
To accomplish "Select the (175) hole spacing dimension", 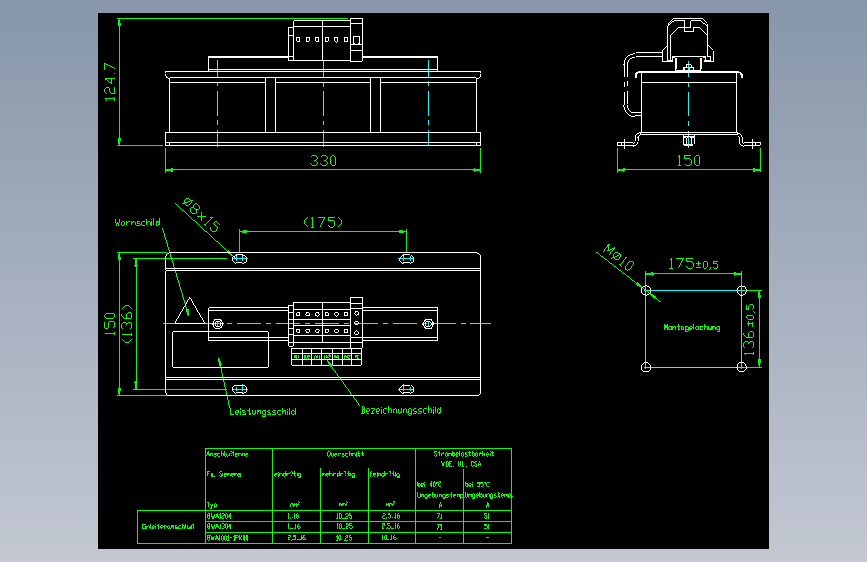I will [x=323, y=222].
